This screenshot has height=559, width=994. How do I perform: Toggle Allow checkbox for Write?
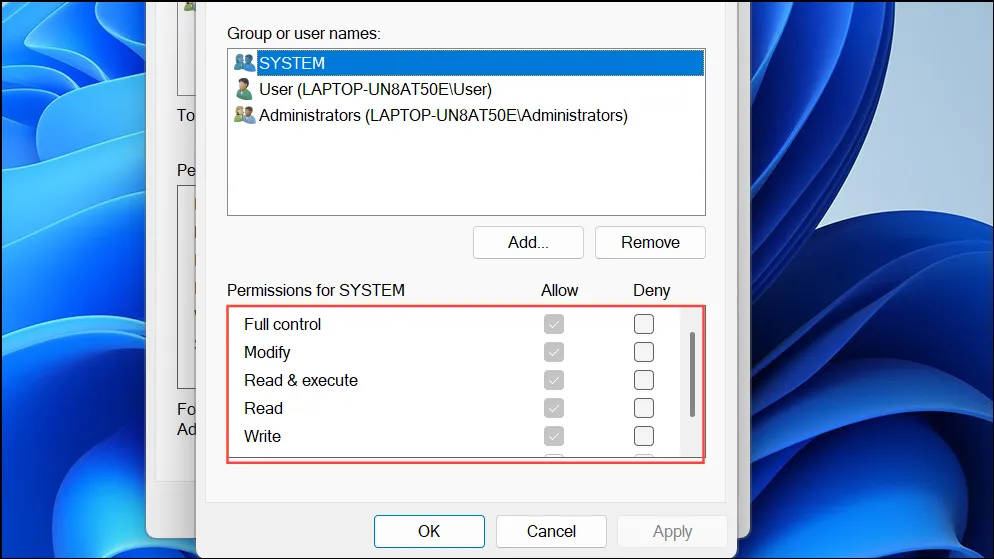point(553,436)
